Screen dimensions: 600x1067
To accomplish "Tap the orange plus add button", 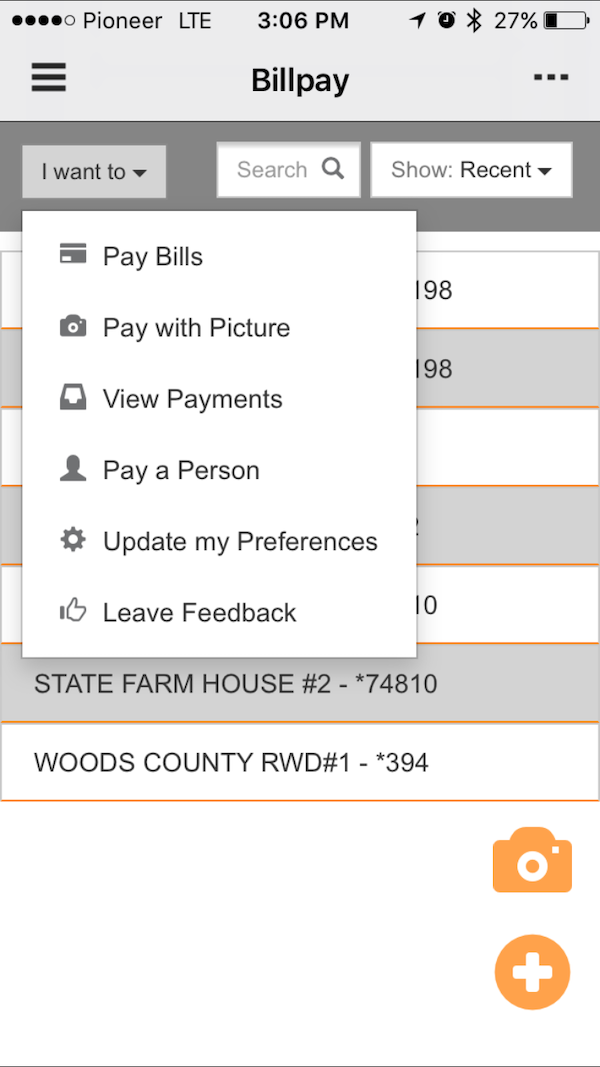I will pyautogui.click(x=532, y=972).
